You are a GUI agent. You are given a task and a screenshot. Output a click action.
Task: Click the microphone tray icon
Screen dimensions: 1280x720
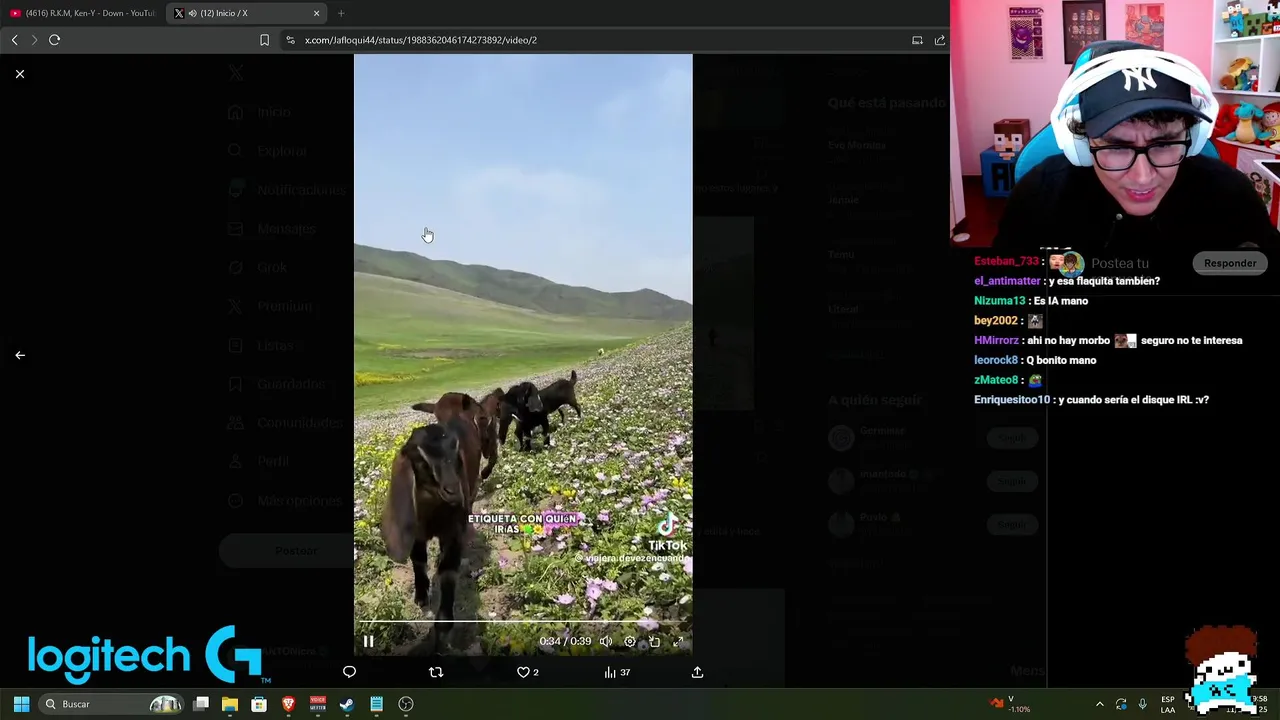tap(1142, 704)
